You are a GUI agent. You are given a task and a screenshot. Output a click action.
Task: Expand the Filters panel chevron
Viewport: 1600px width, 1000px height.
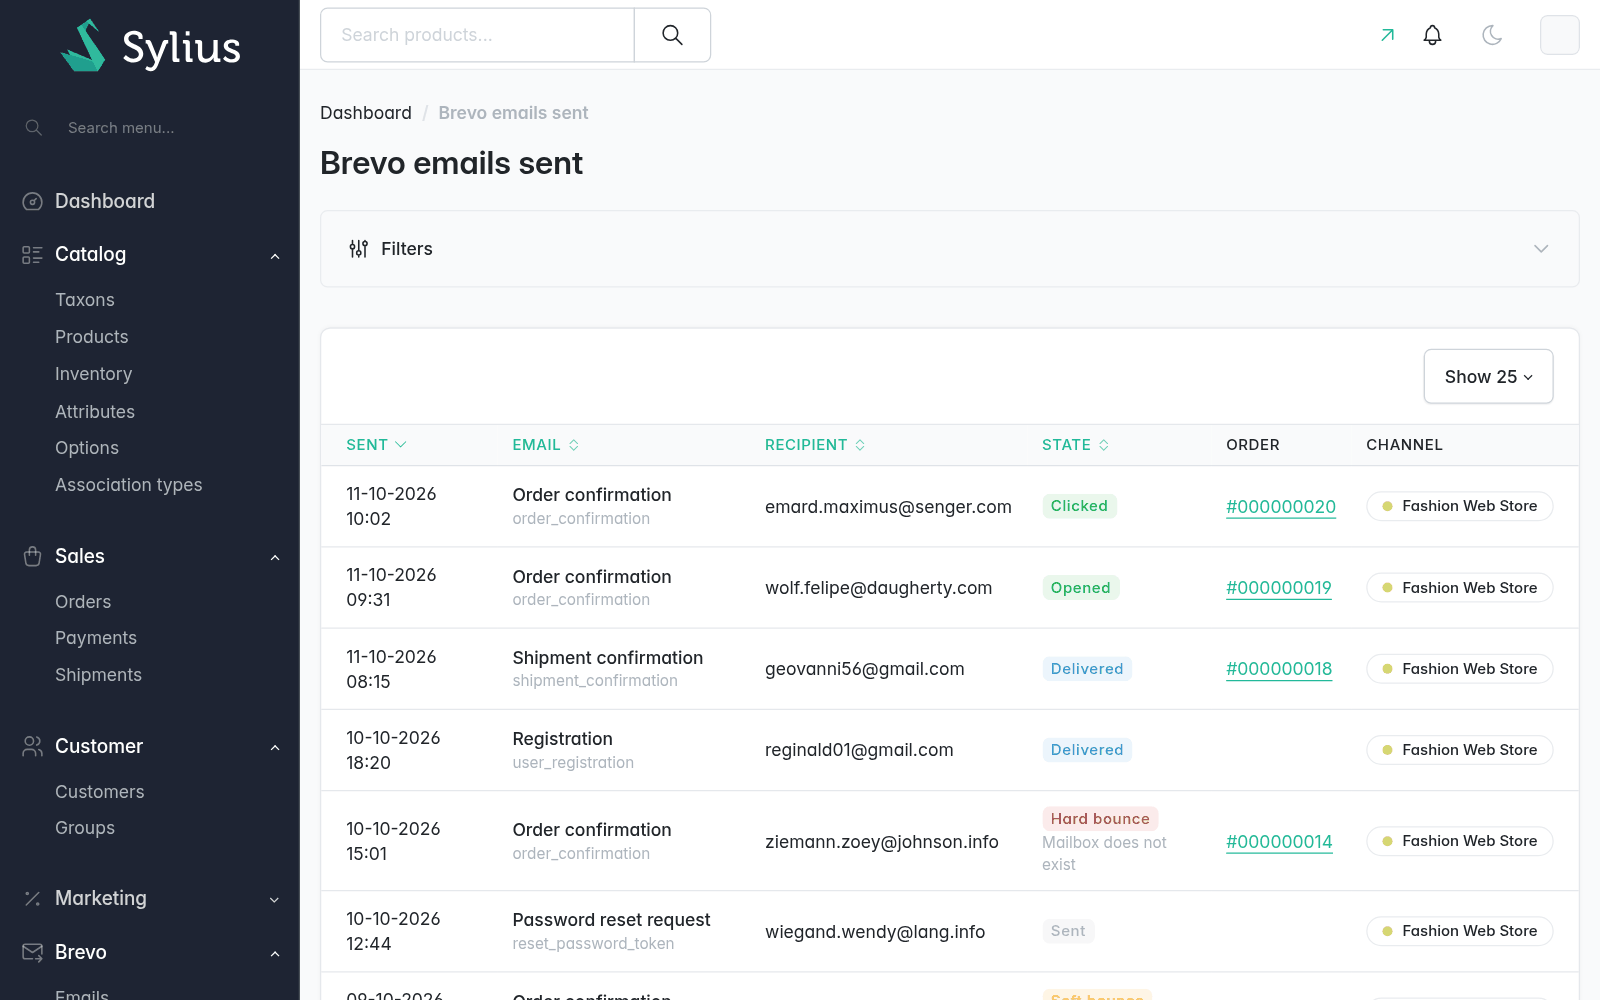pos(1541,249)
